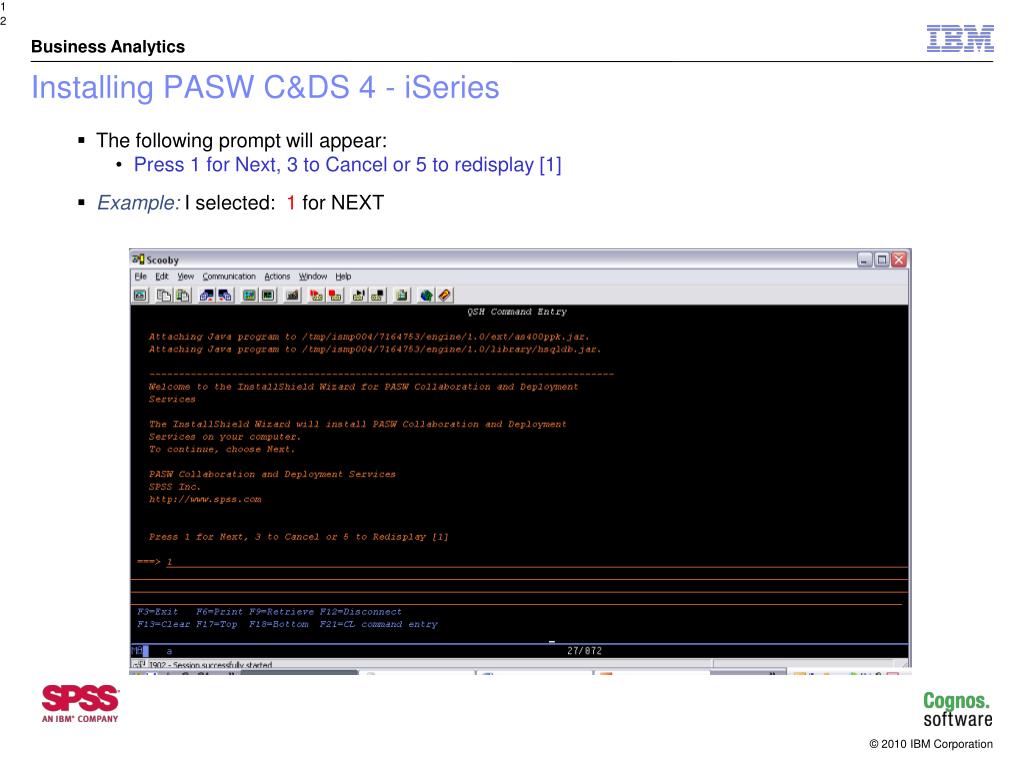Image resolution: width=1024 pixels, height=768 pixels.
Task: Click the IBM logo in slide header
Action: [960, 39]
